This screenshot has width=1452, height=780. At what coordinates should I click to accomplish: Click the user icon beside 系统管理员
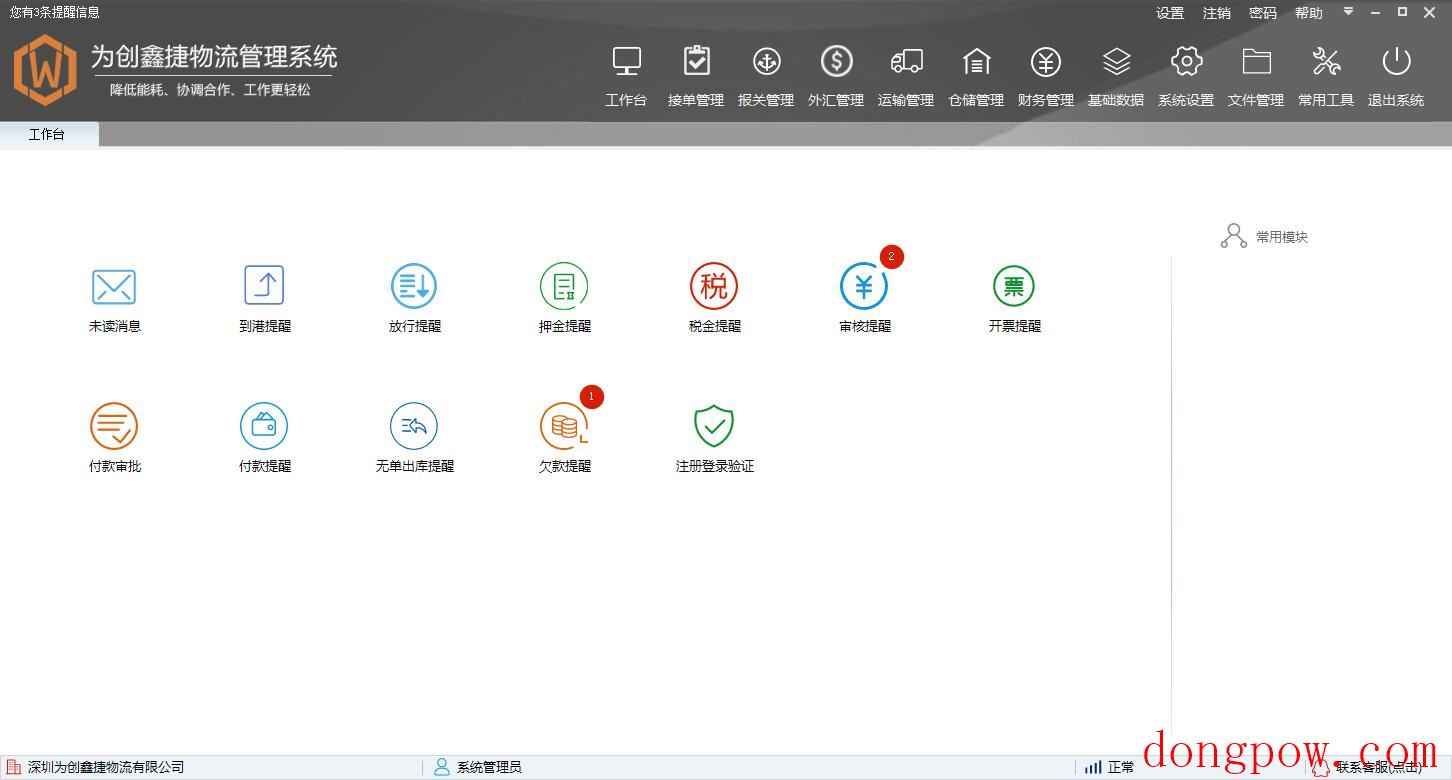pos(442,767)
